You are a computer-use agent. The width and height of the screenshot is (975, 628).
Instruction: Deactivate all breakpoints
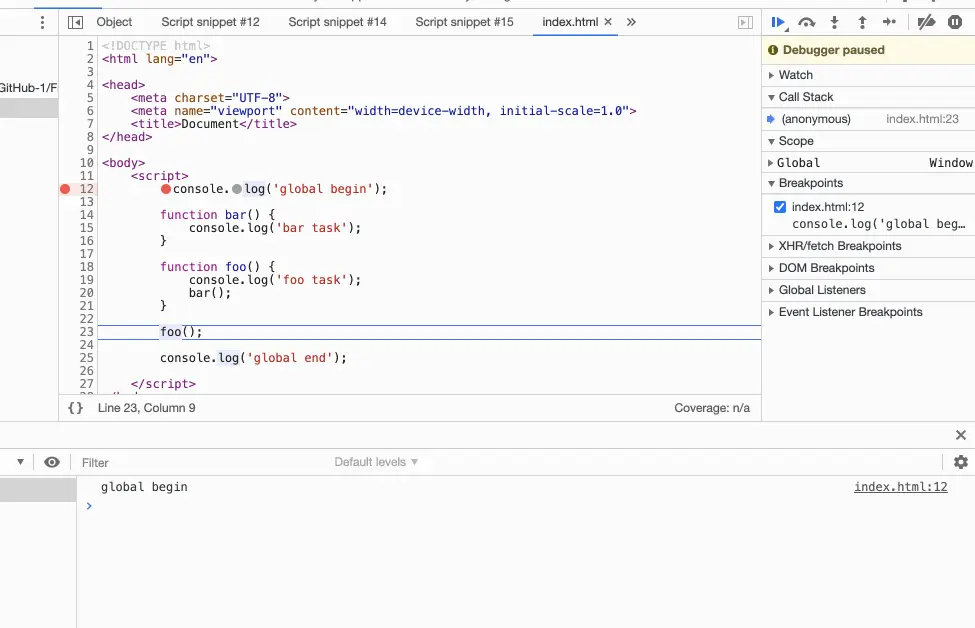click(x=926, y=22)
